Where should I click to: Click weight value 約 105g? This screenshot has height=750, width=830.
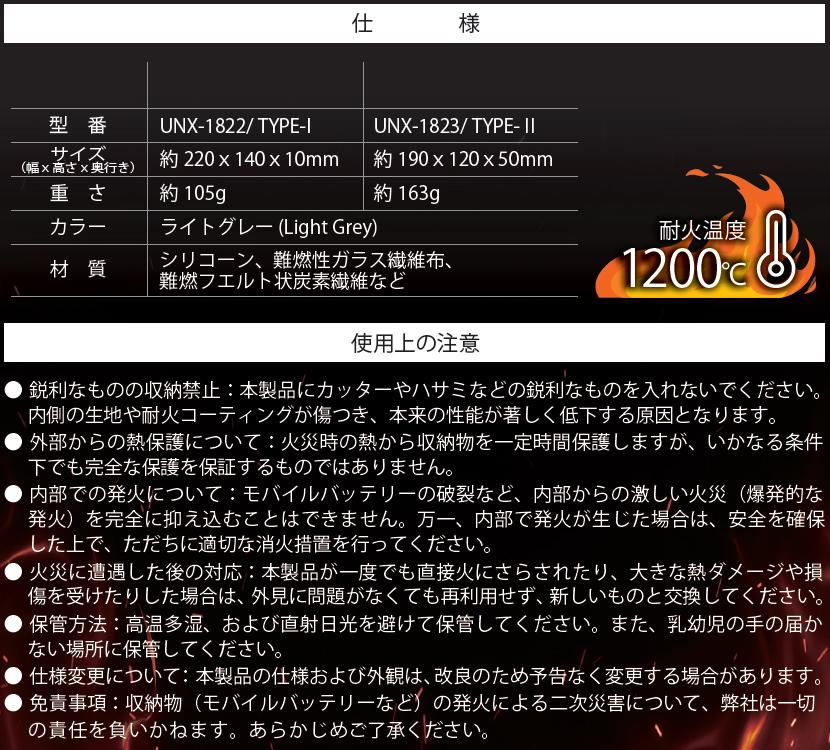pyautogui.click(x=193, y=193)
